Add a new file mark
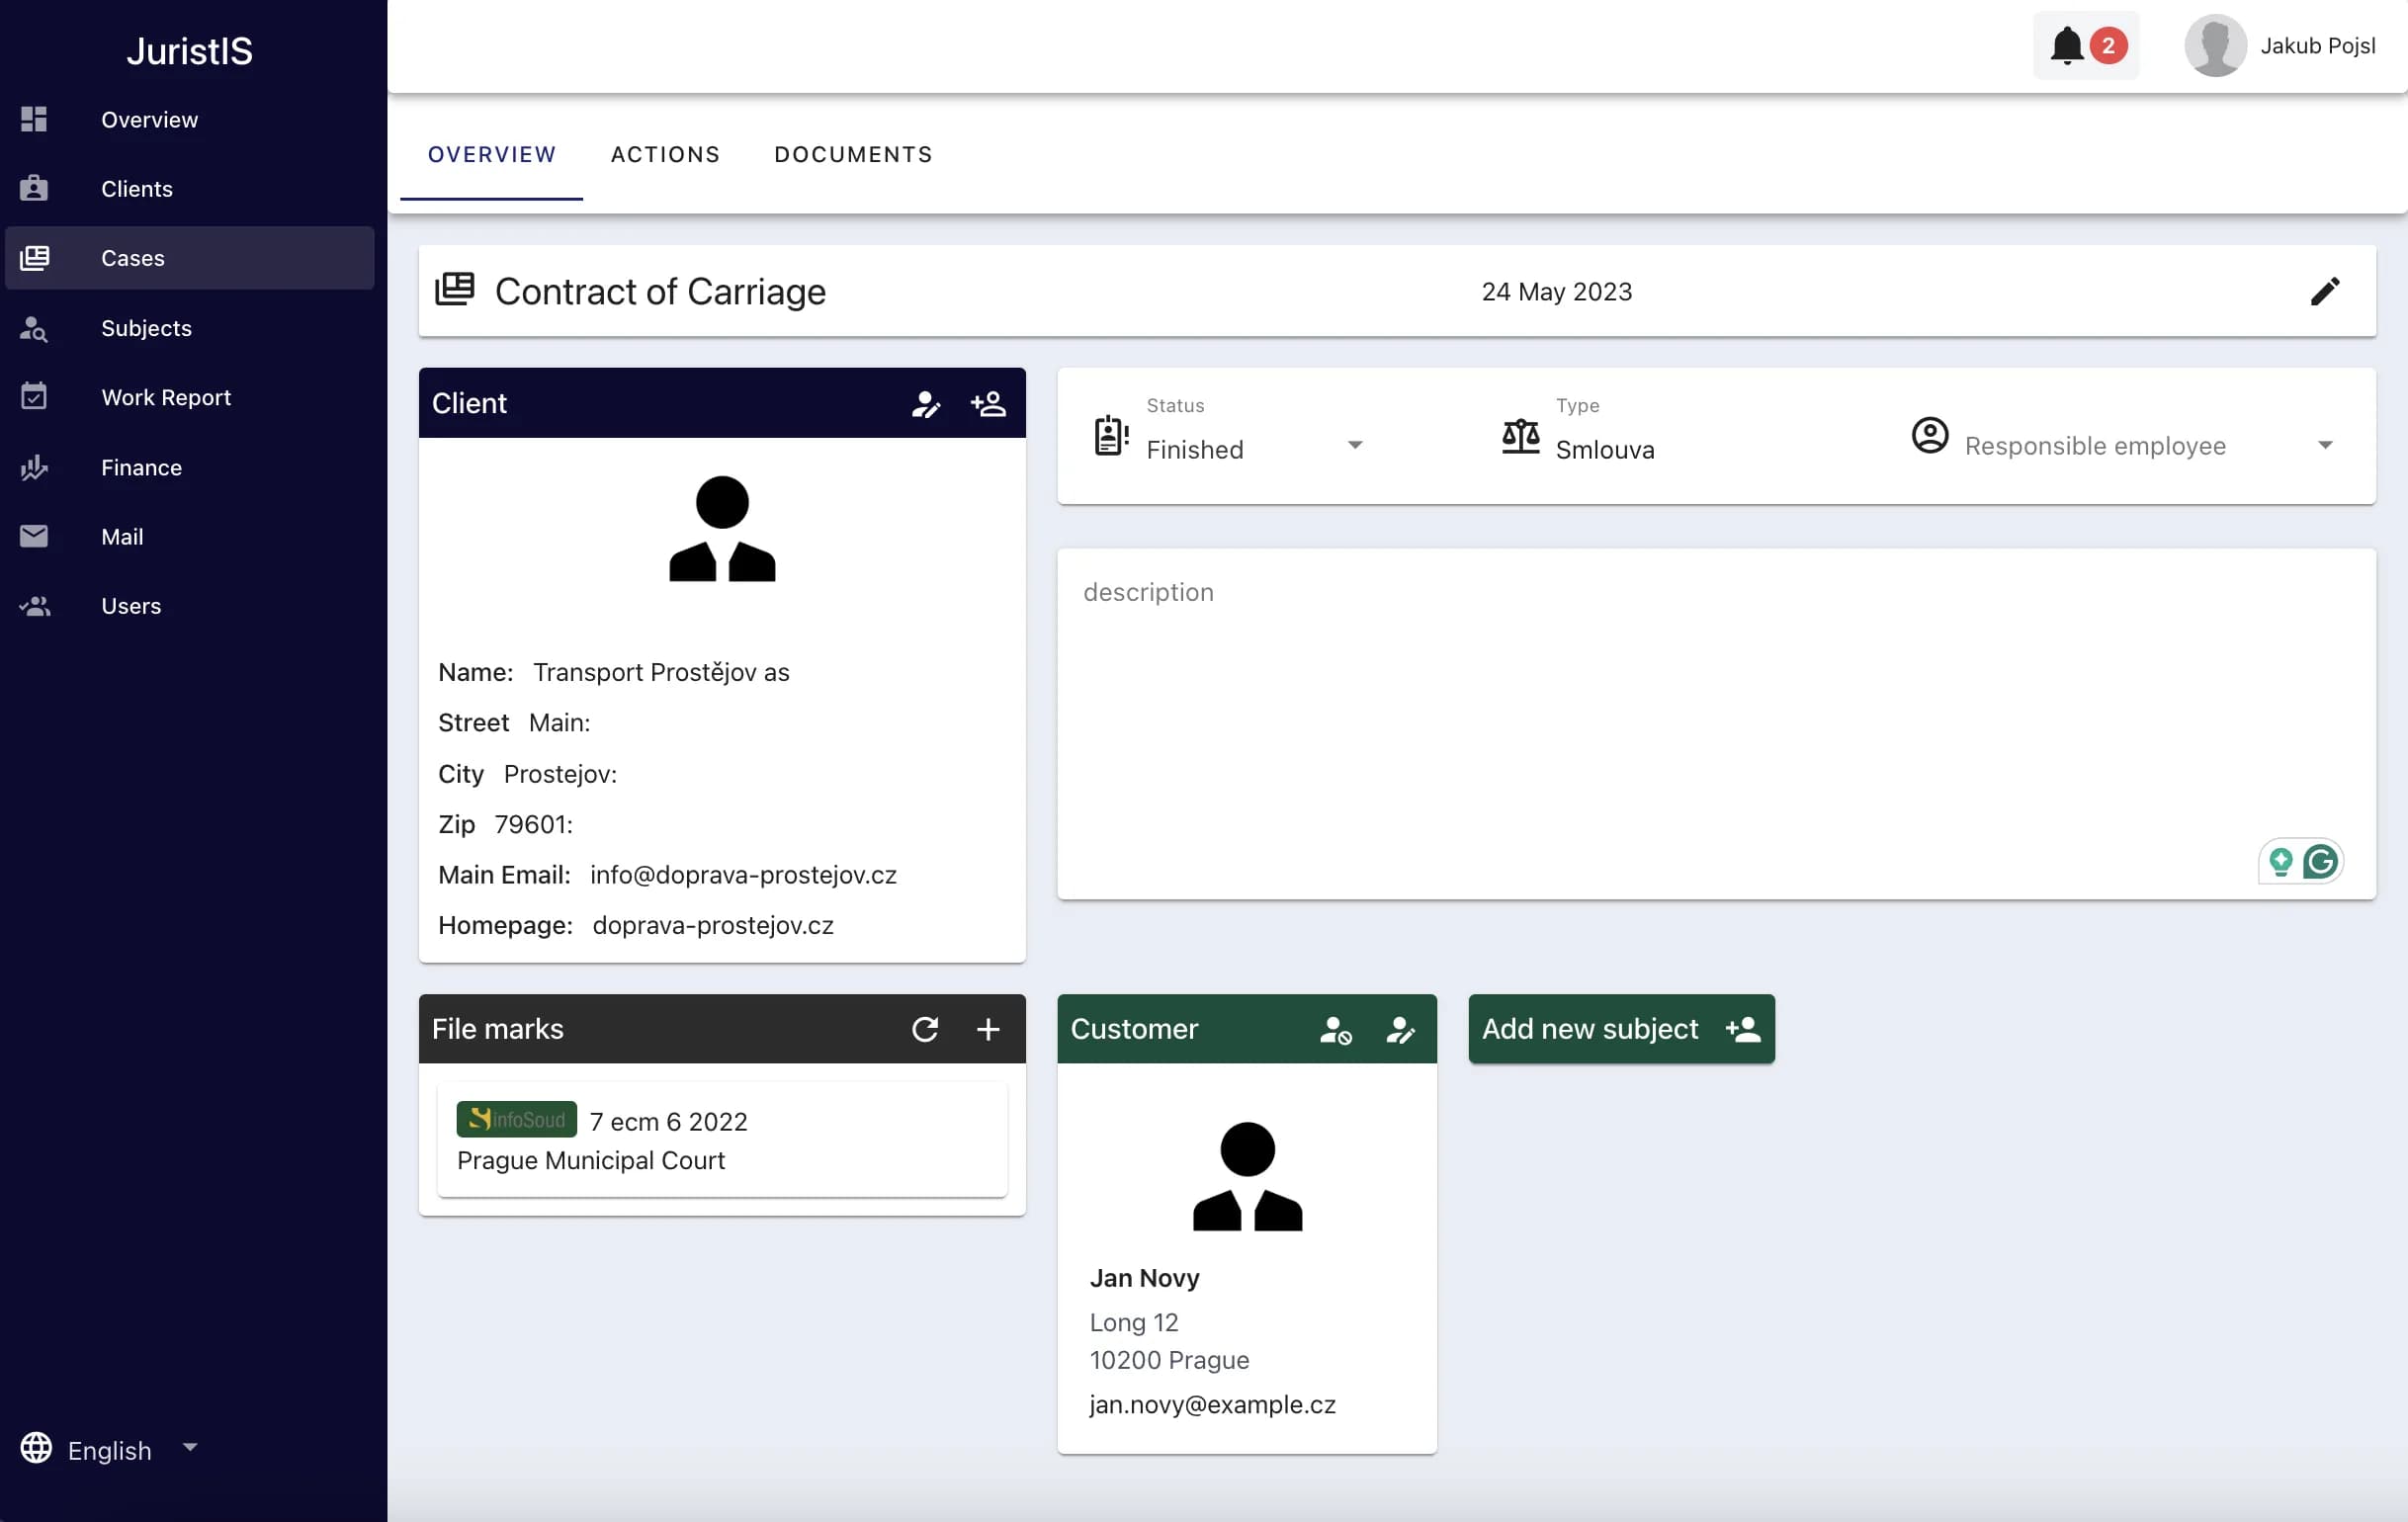This screenshot has height=1522, width=2408. click(988, 1029)
